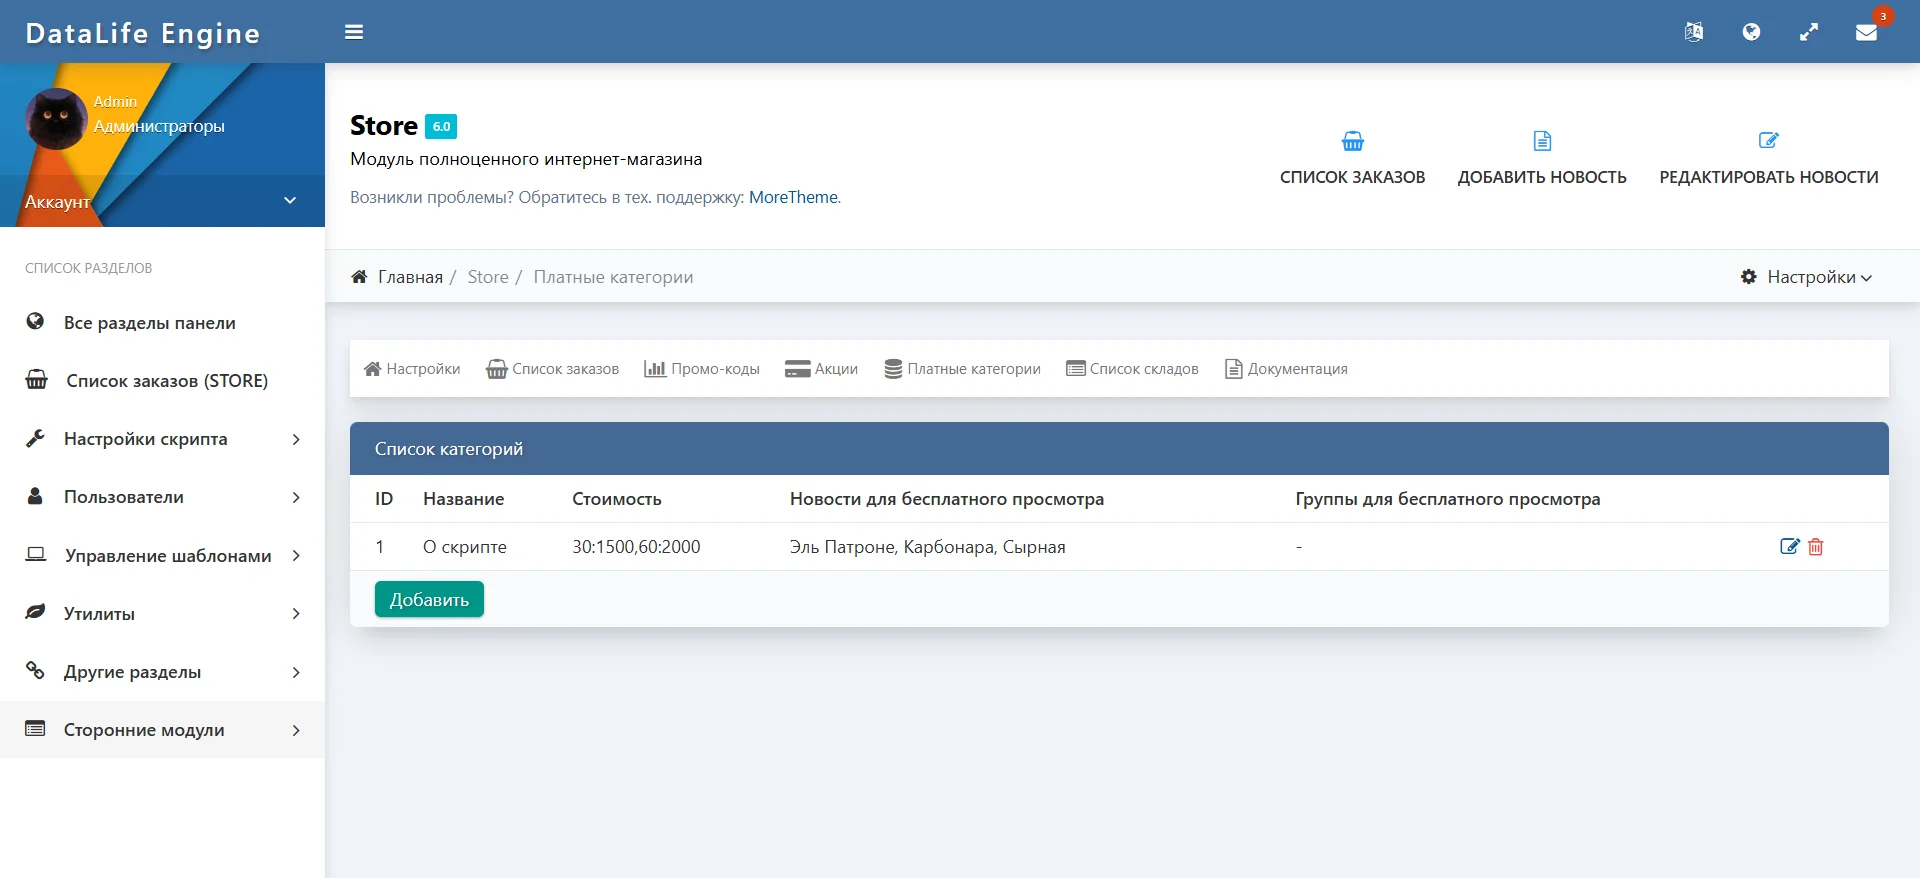Click the О скрипте category name
This screenshot has width=1920, height=878.
(465, 547)
